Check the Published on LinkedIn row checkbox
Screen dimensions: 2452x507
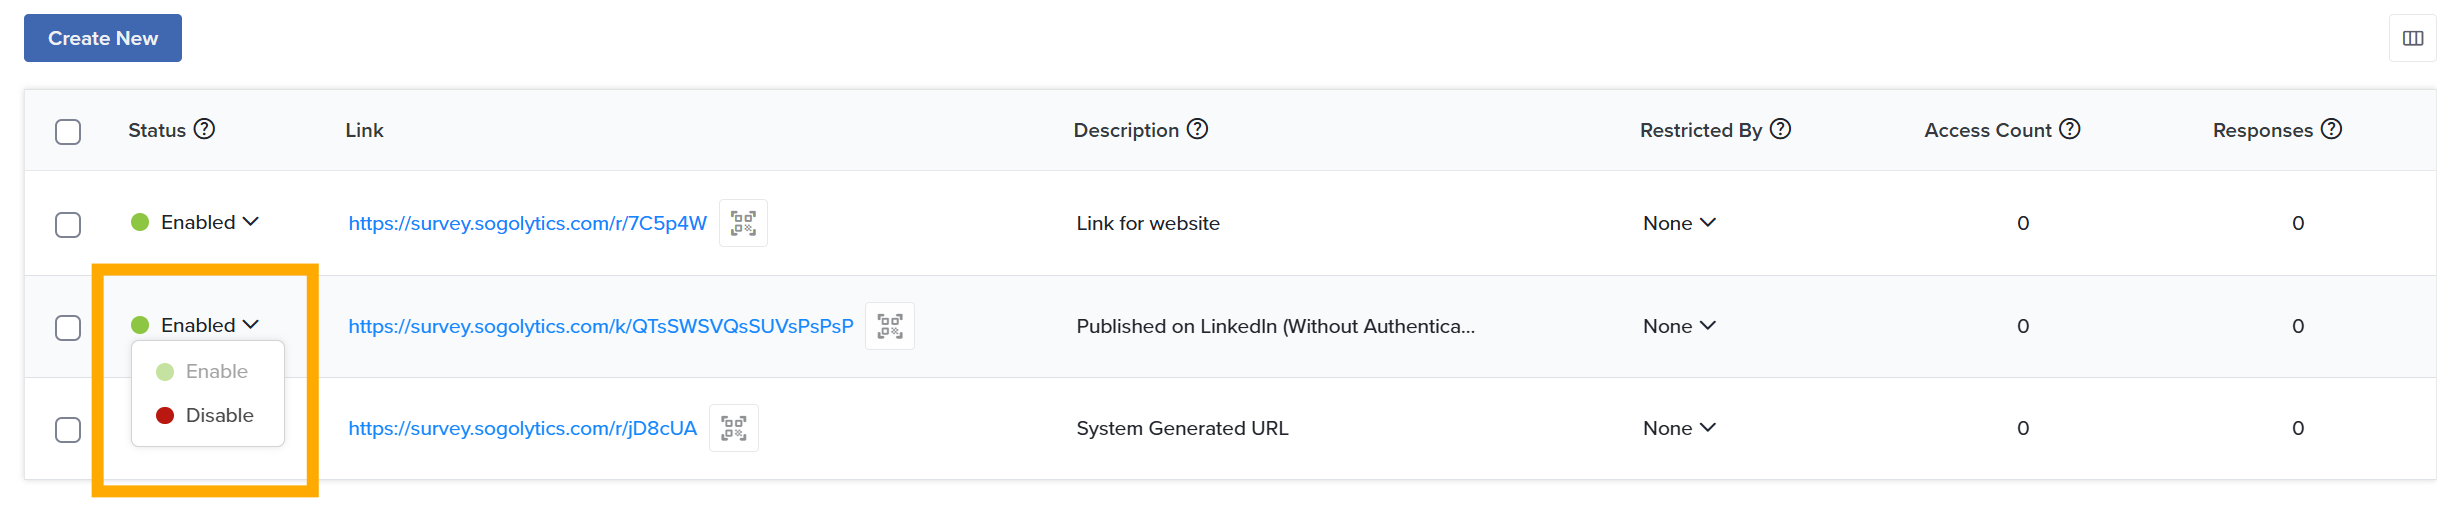point(68,328)
